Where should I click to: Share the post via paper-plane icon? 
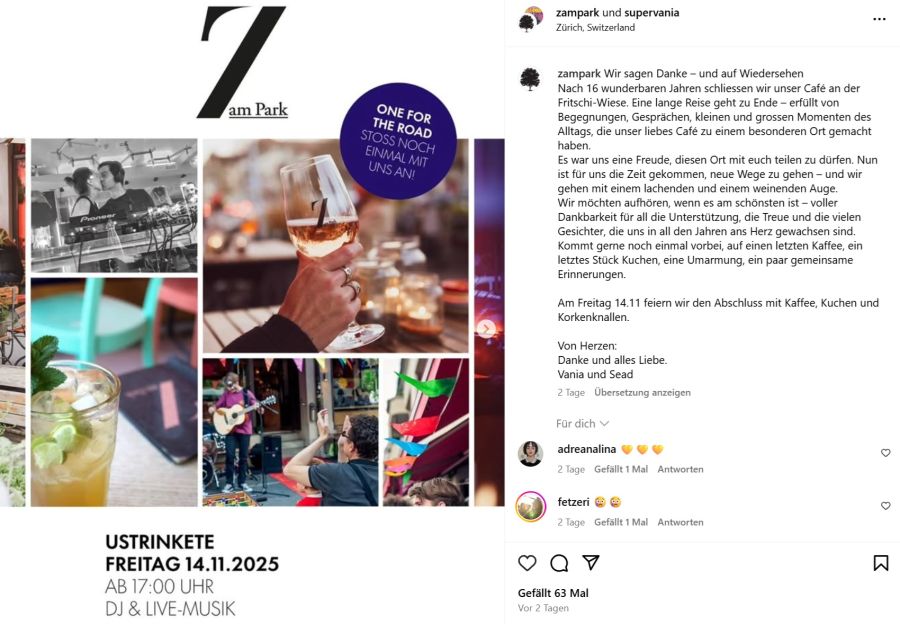[x=591, y=563]
